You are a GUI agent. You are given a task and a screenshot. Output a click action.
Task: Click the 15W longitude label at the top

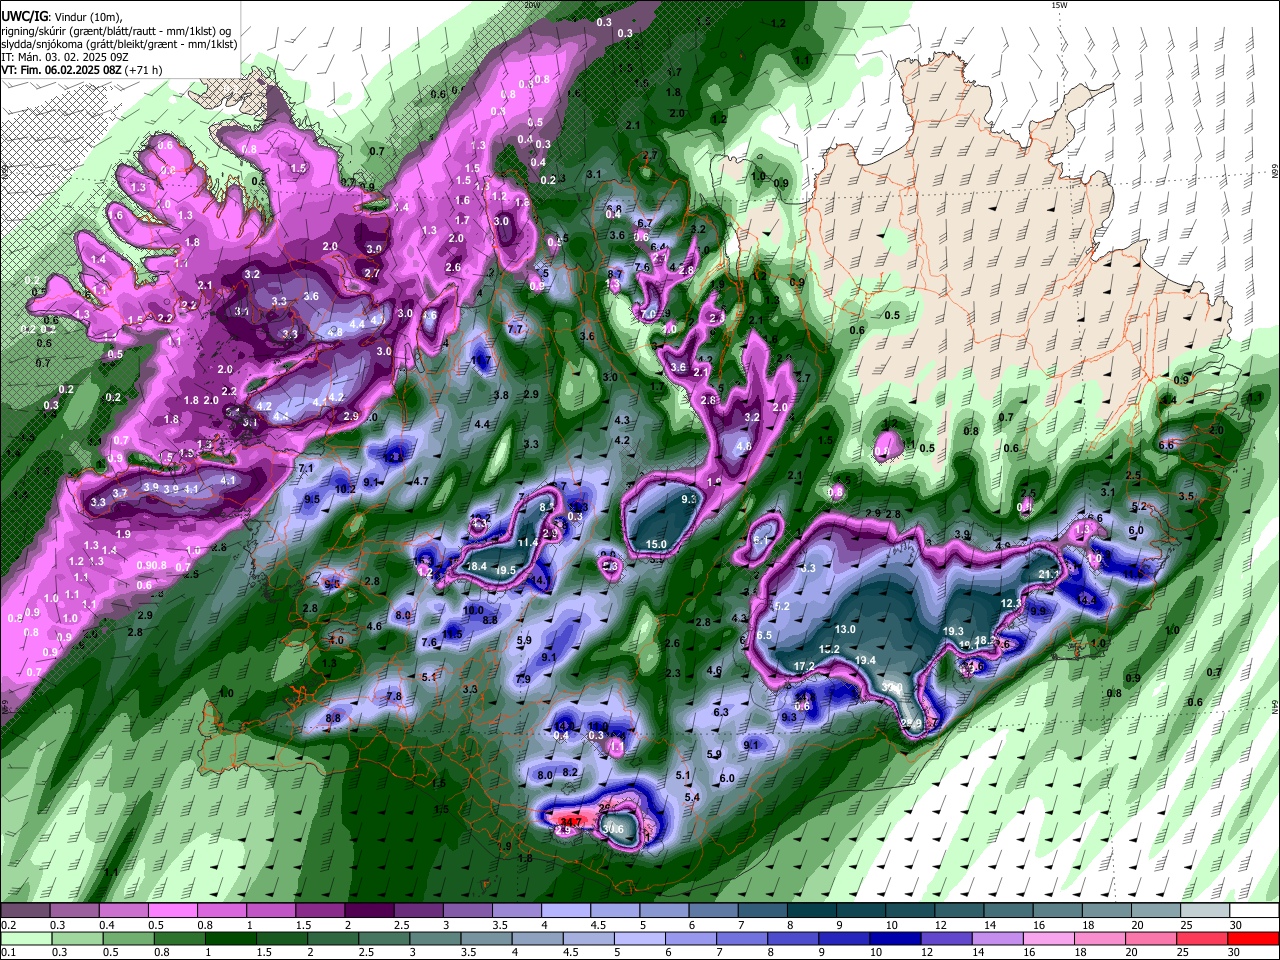1058,5
